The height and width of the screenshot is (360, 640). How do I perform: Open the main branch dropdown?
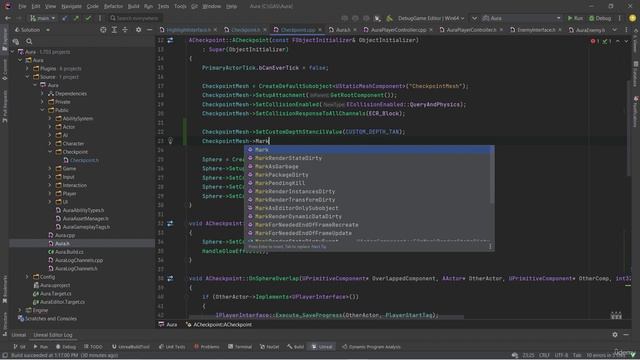(x=42, y=18)
